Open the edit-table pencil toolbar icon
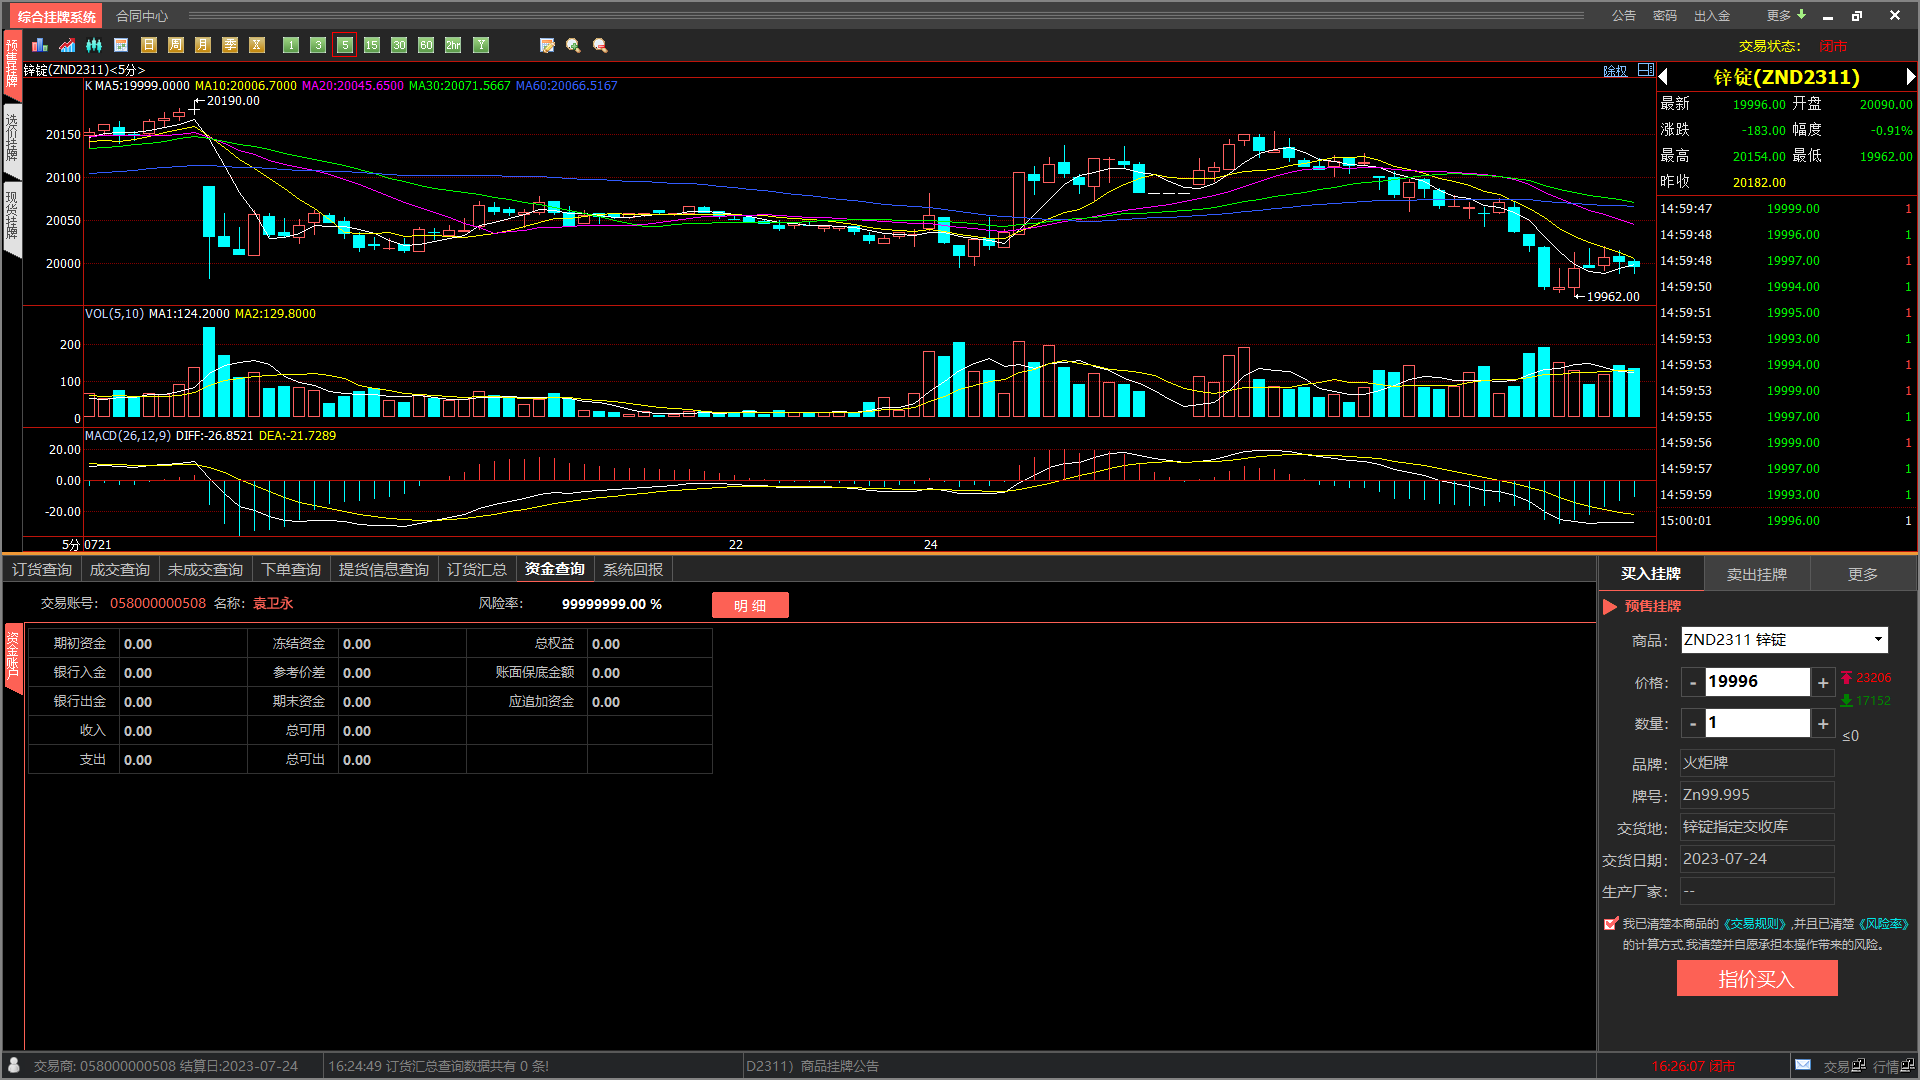Viewport: 1920px width, 1080px height. 547,45
